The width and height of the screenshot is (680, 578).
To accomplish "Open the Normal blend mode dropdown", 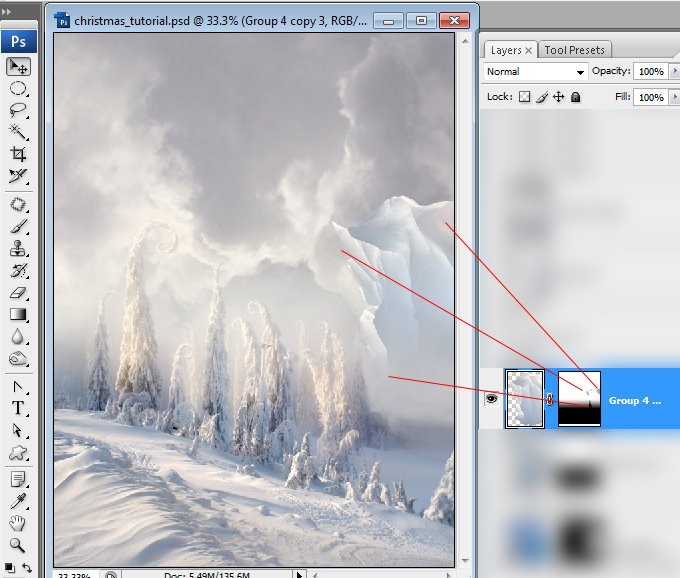I will (536, 72).
